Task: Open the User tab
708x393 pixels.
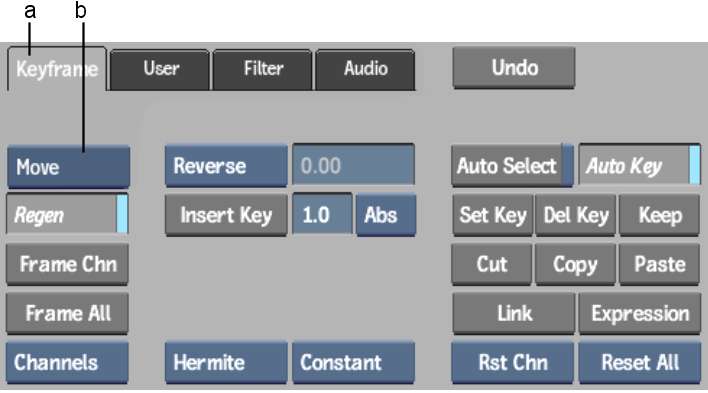Action: tap(160, 69)
